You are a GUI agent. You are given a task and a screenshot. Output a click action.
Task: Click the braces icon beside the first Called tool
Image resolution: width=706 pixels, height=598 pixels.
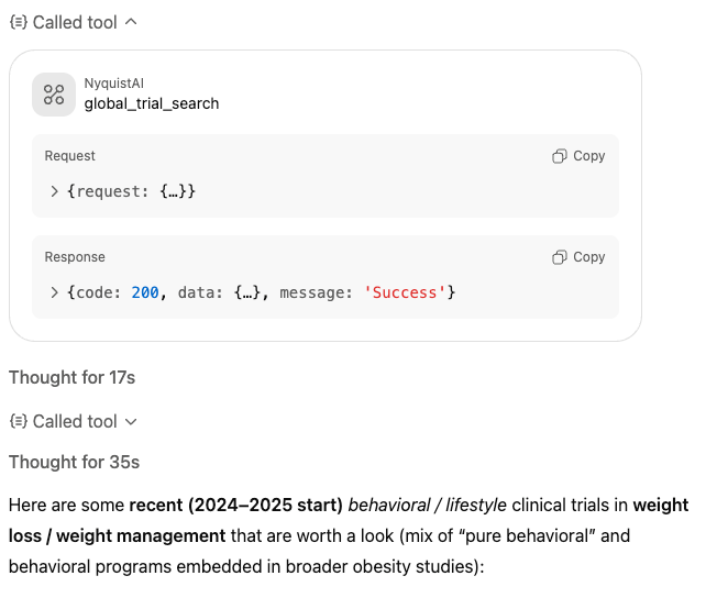[x=18, y=22]
